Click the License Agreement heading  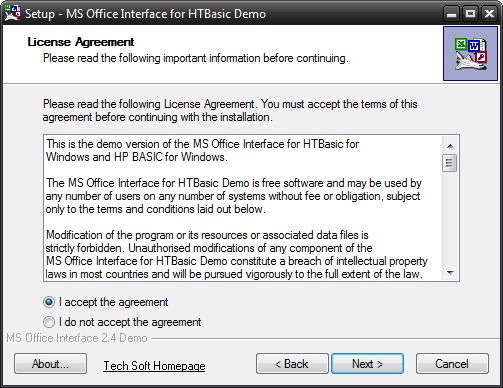[81, 42]
